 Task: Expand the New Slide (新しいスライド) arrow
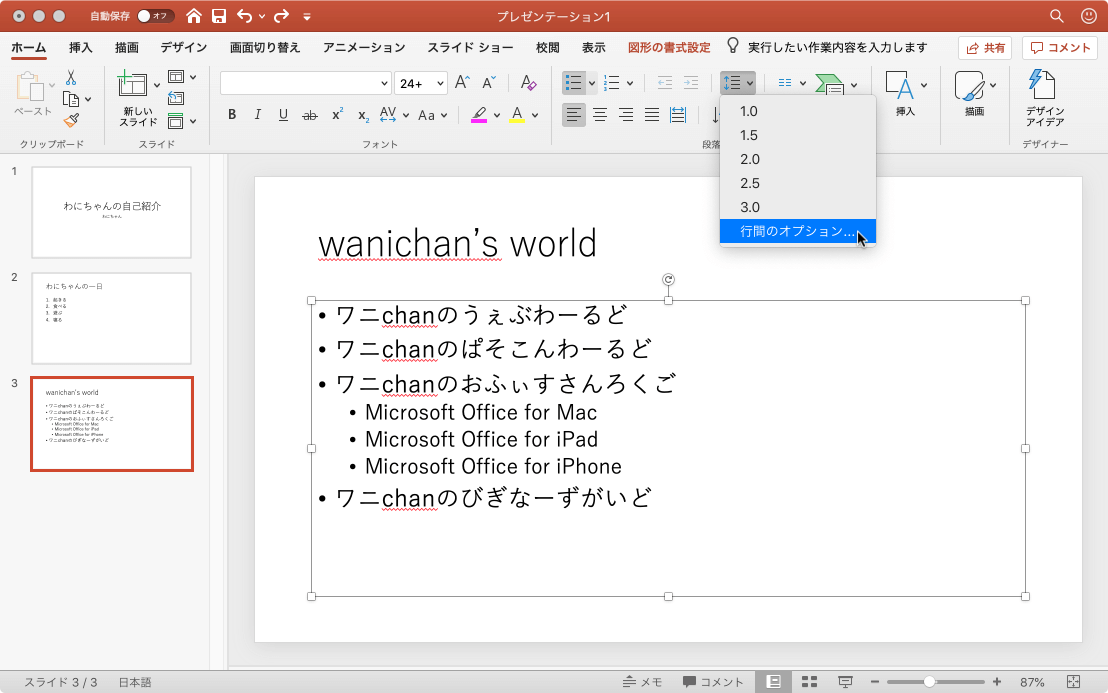tap(157, 86)
